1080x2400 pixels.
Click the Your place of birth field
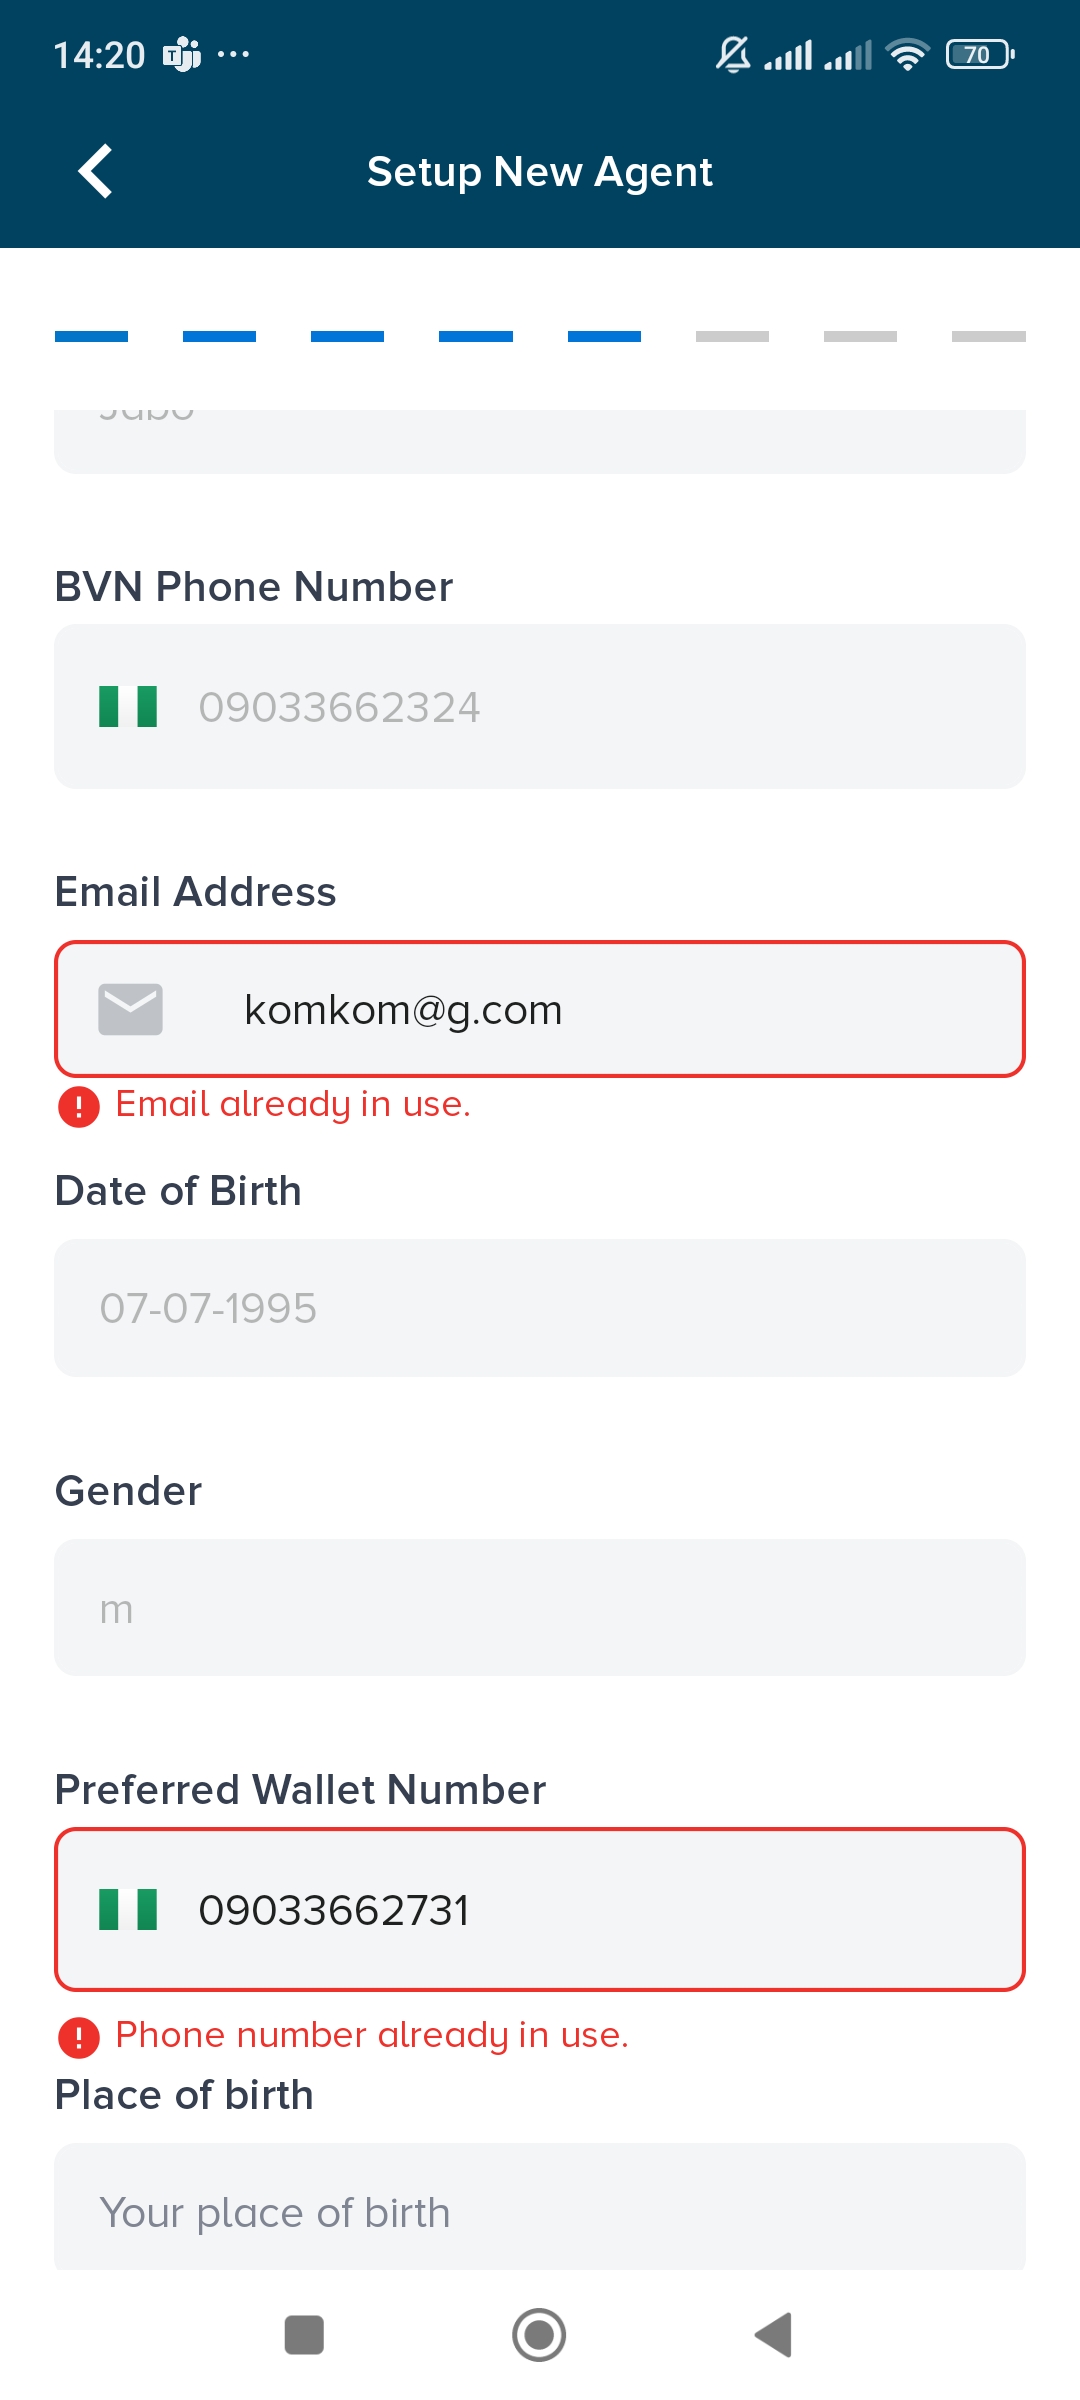coord(540,2210)
